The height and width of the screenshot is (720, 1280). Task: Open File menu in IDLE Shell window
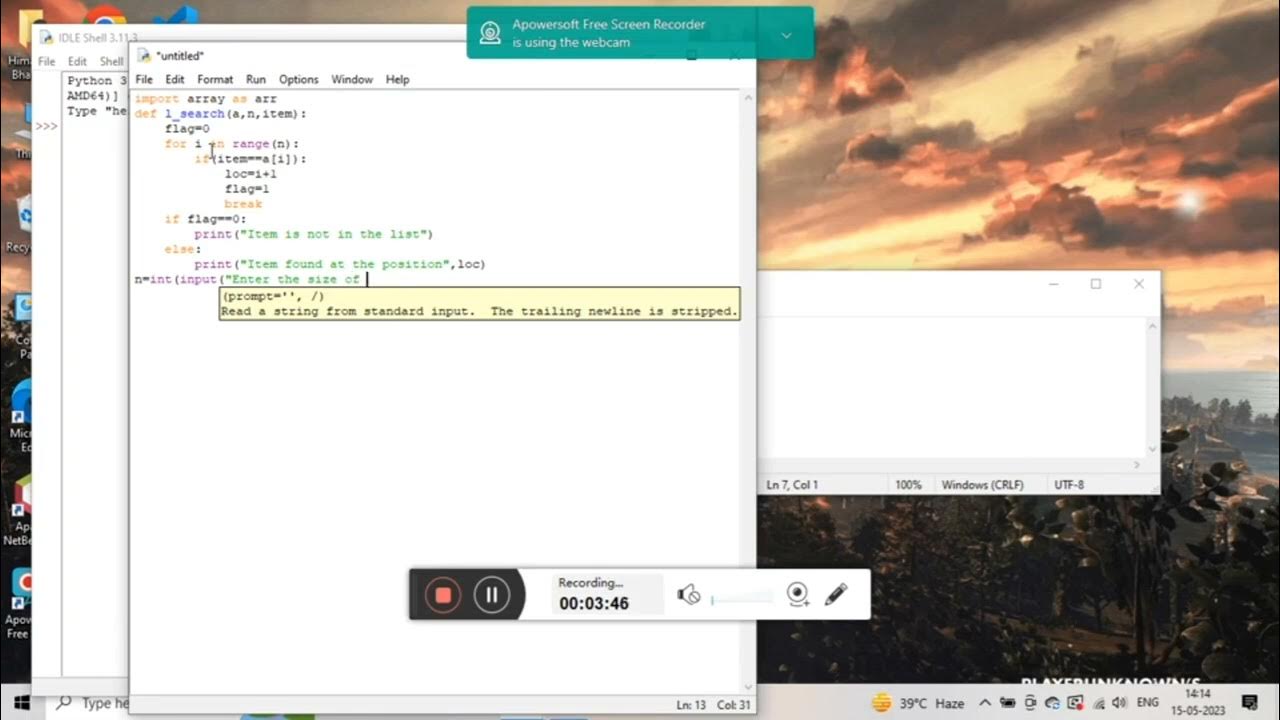click(x=46, y=61)
